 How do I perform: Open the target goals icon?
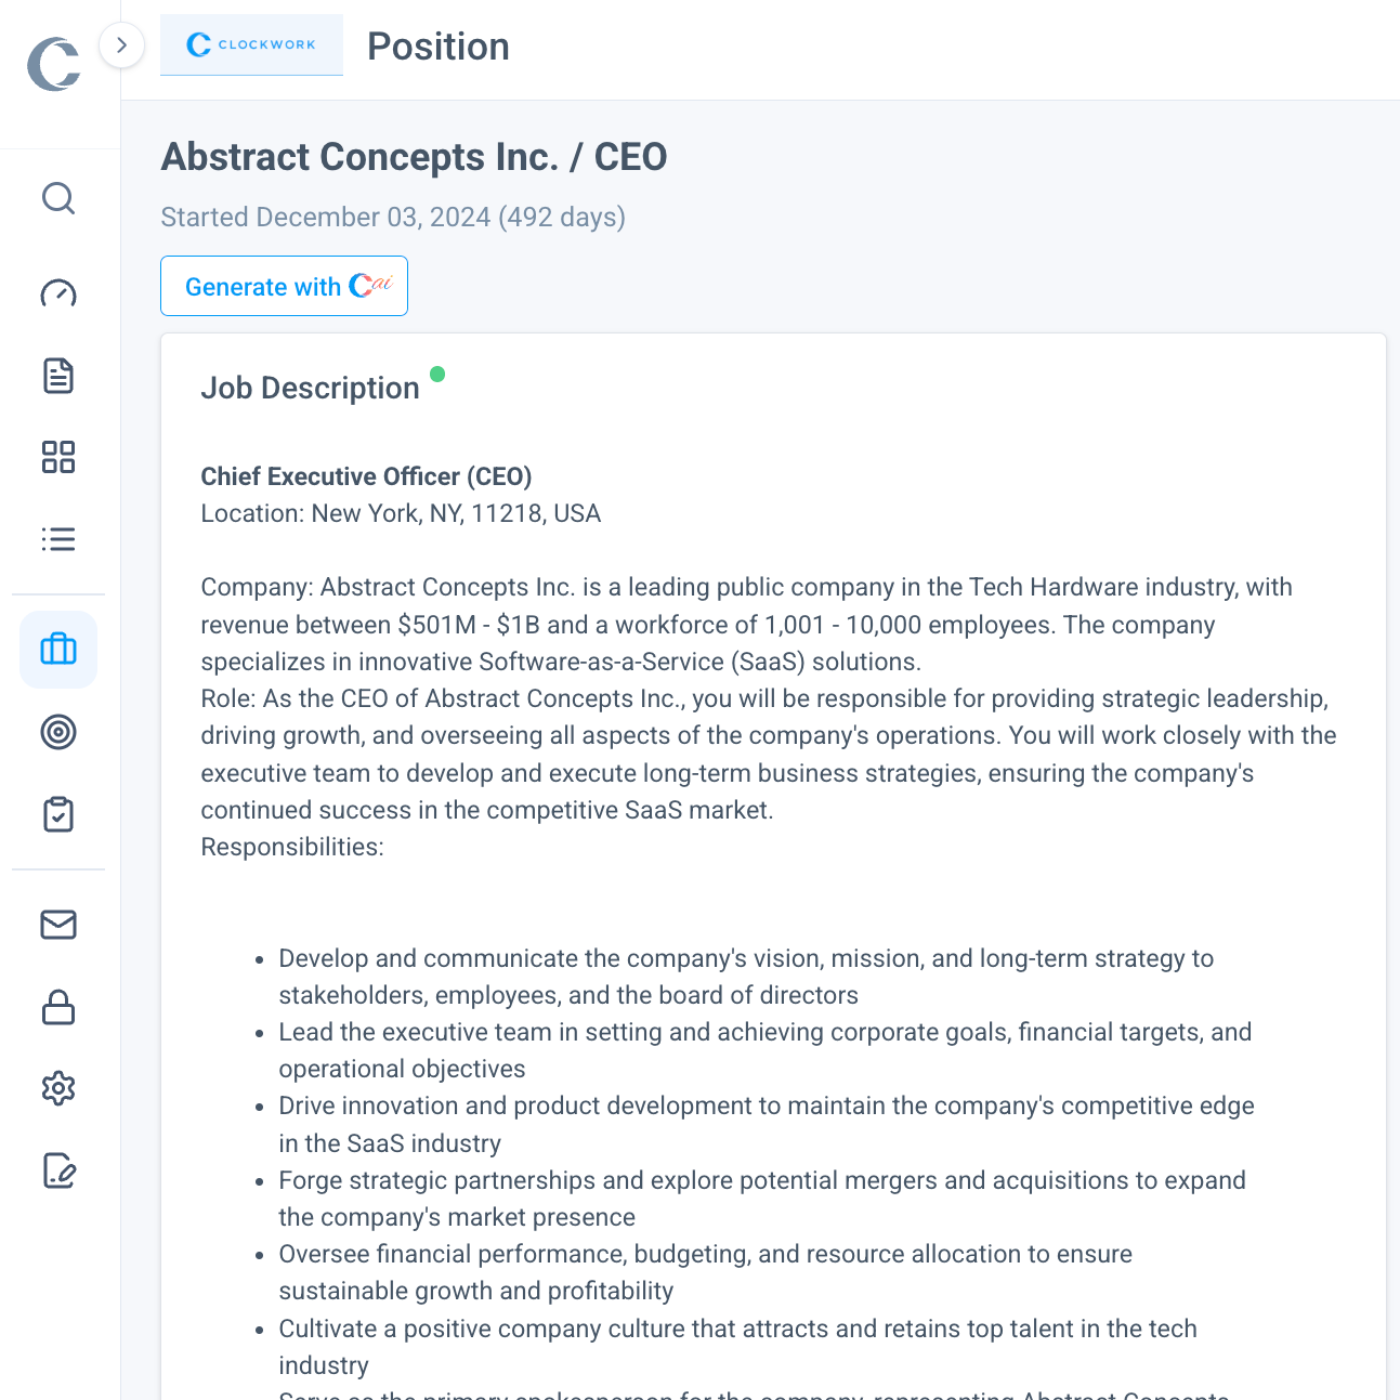(x=58, y=732)
